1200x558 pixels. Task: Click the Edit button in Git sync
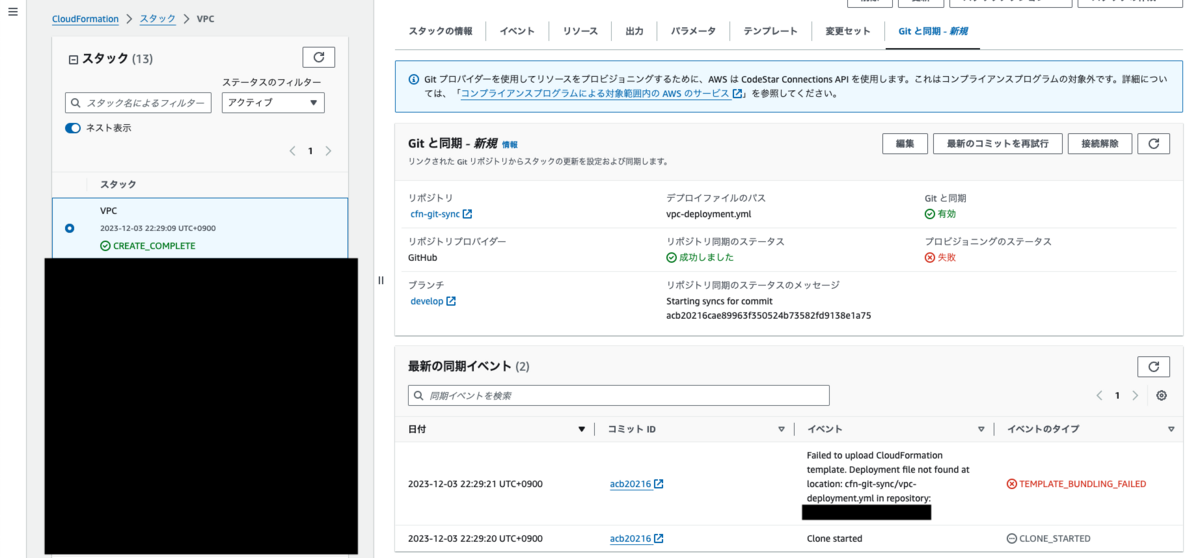[905, 144]
